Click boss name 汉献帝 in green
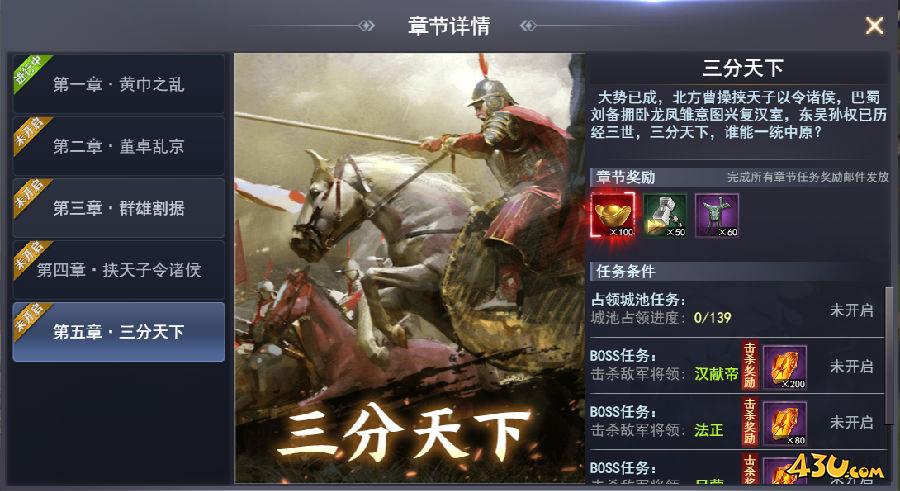This screenshot has width=900, height=491. click(716, 374)
